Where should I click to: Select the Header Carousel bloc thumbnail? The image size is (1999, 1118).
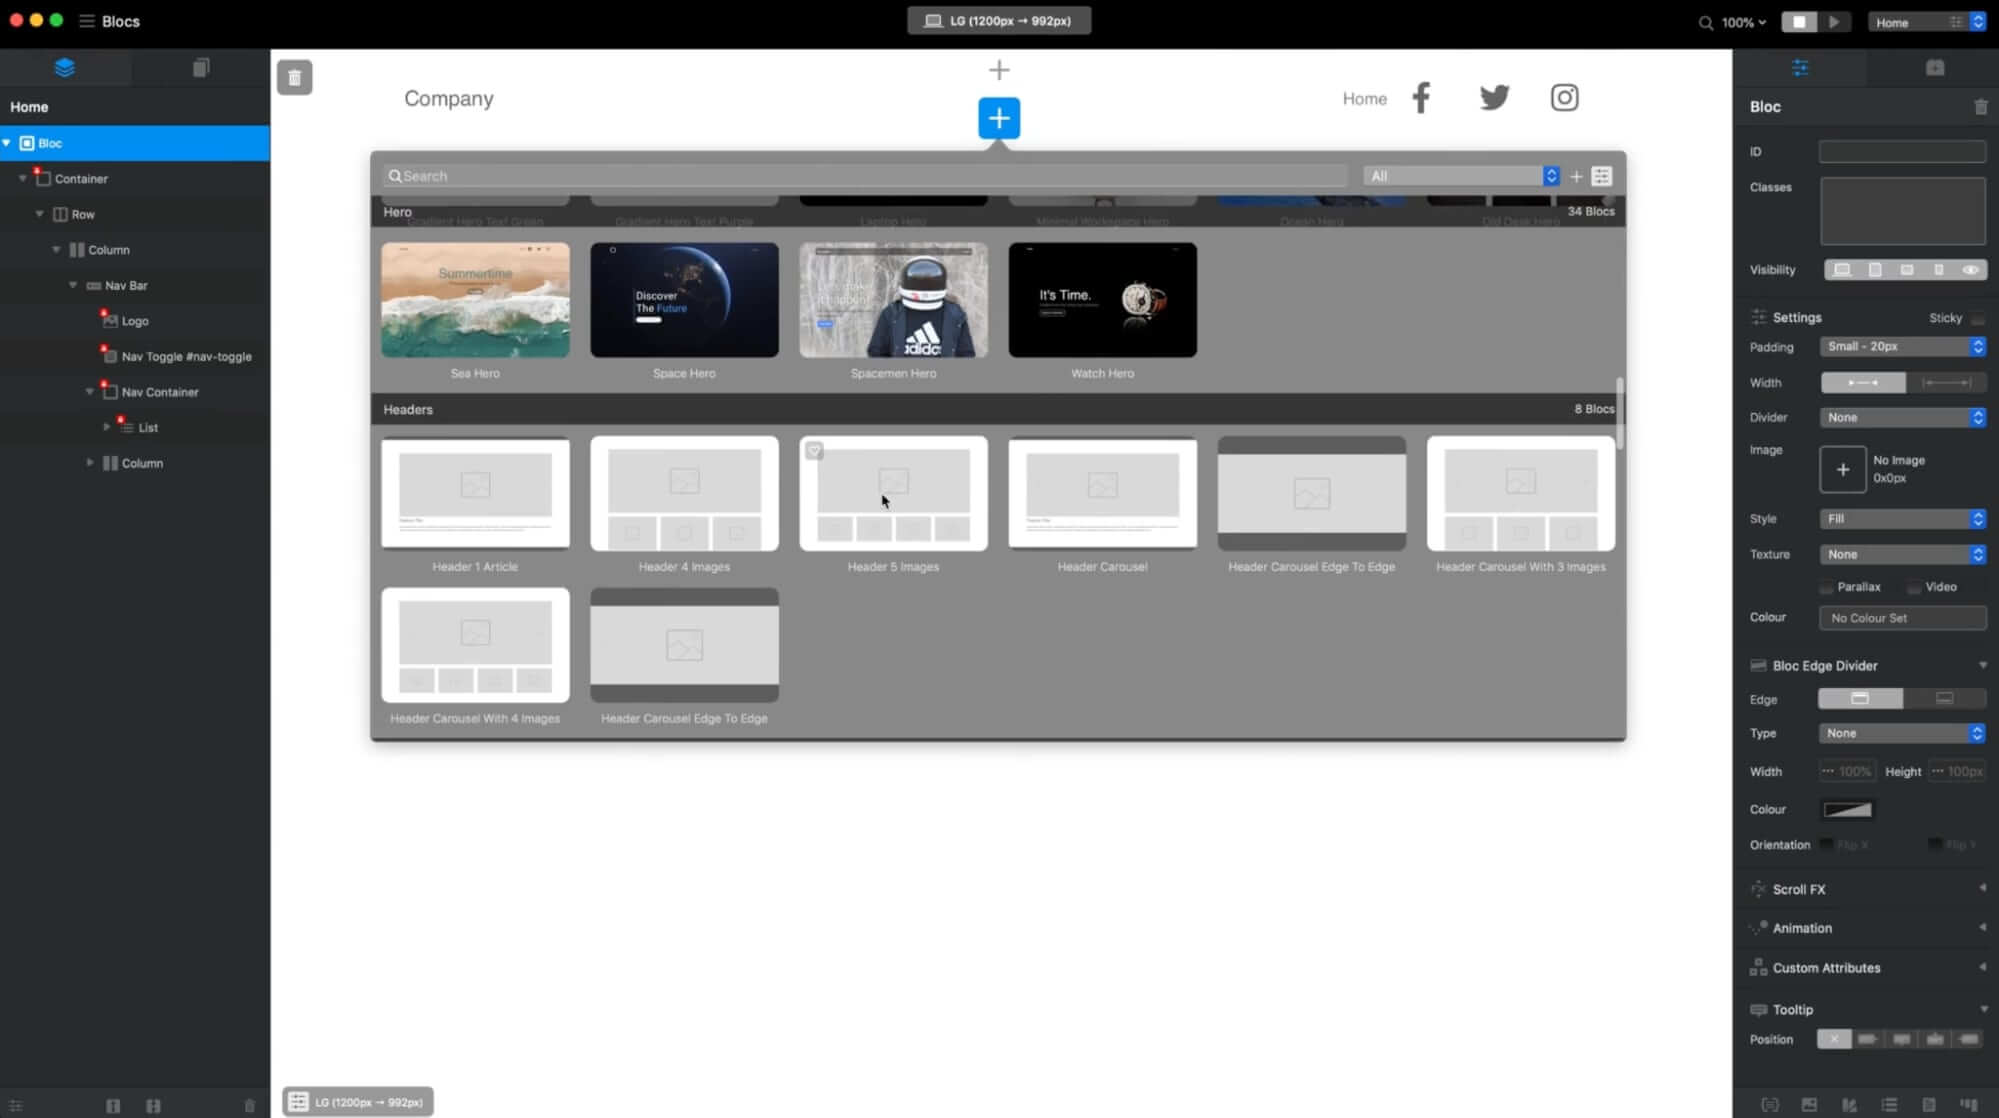(x=1102, y=493)
